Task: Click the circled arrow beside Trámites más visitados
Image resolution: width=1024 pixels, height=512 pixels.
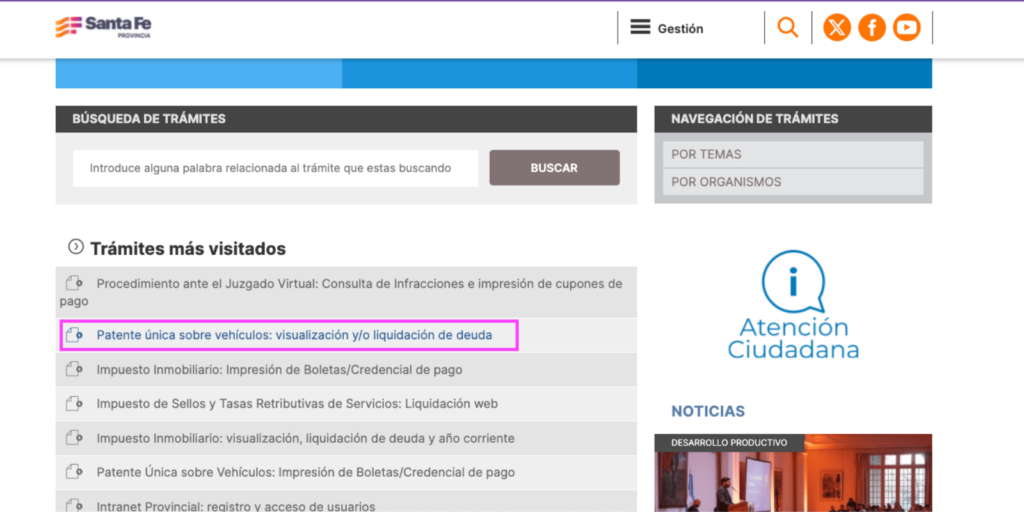Action: pos(76,247)
